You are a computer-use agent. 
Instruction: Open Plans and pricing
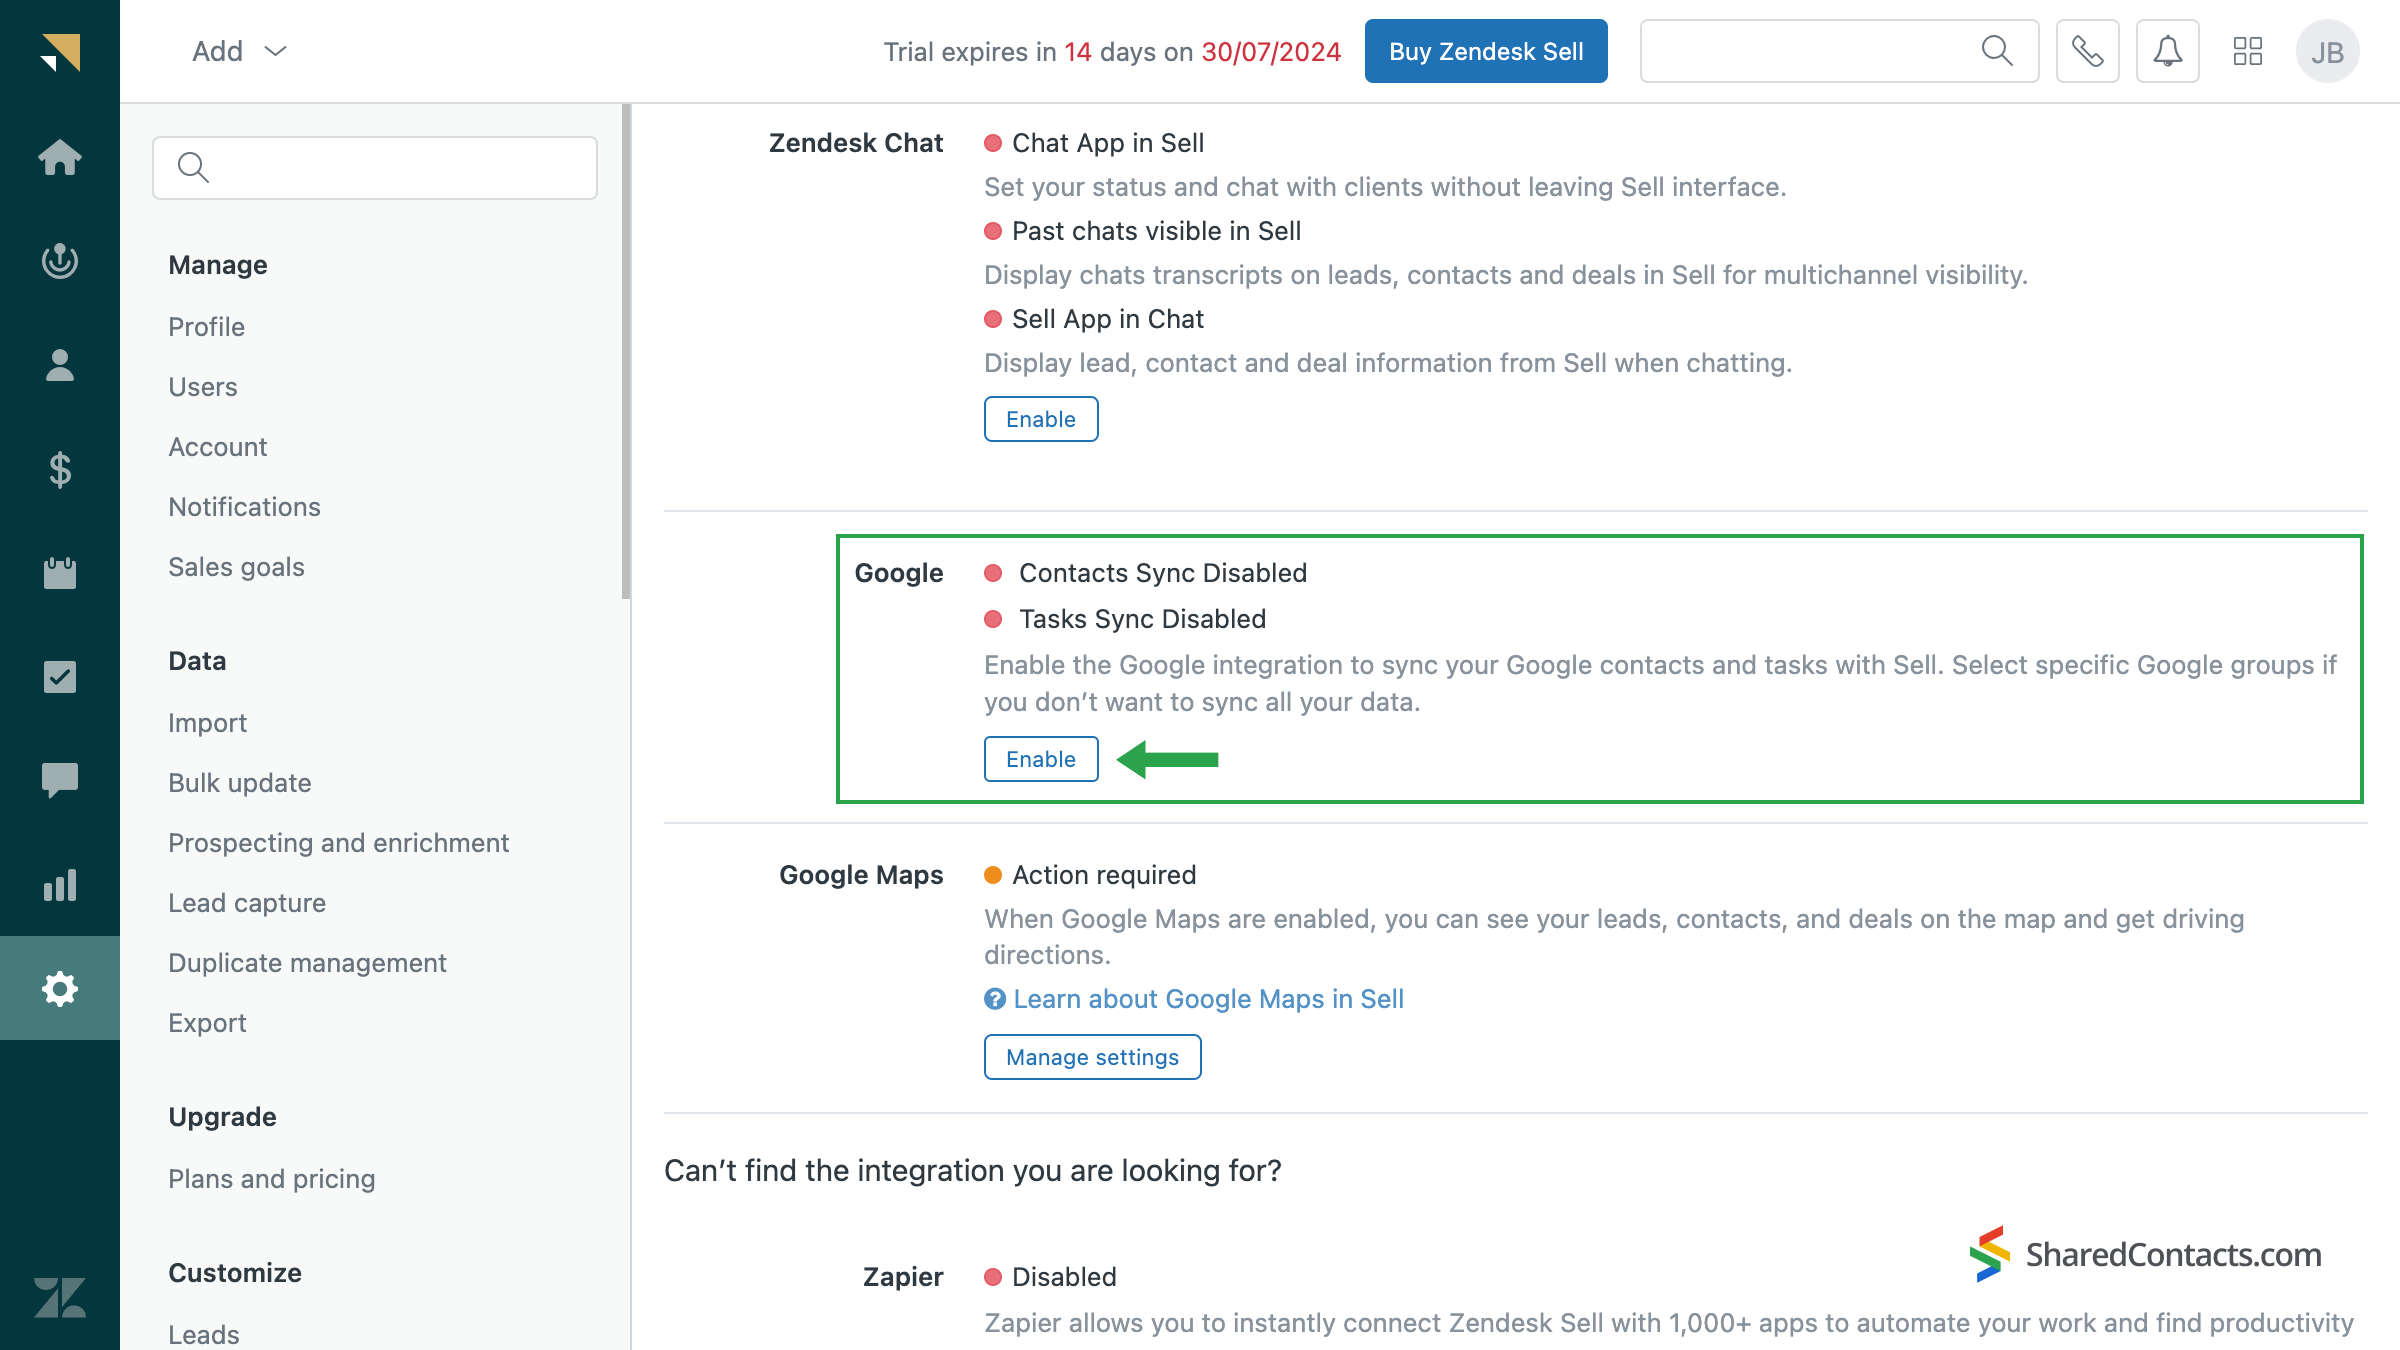272,1179
